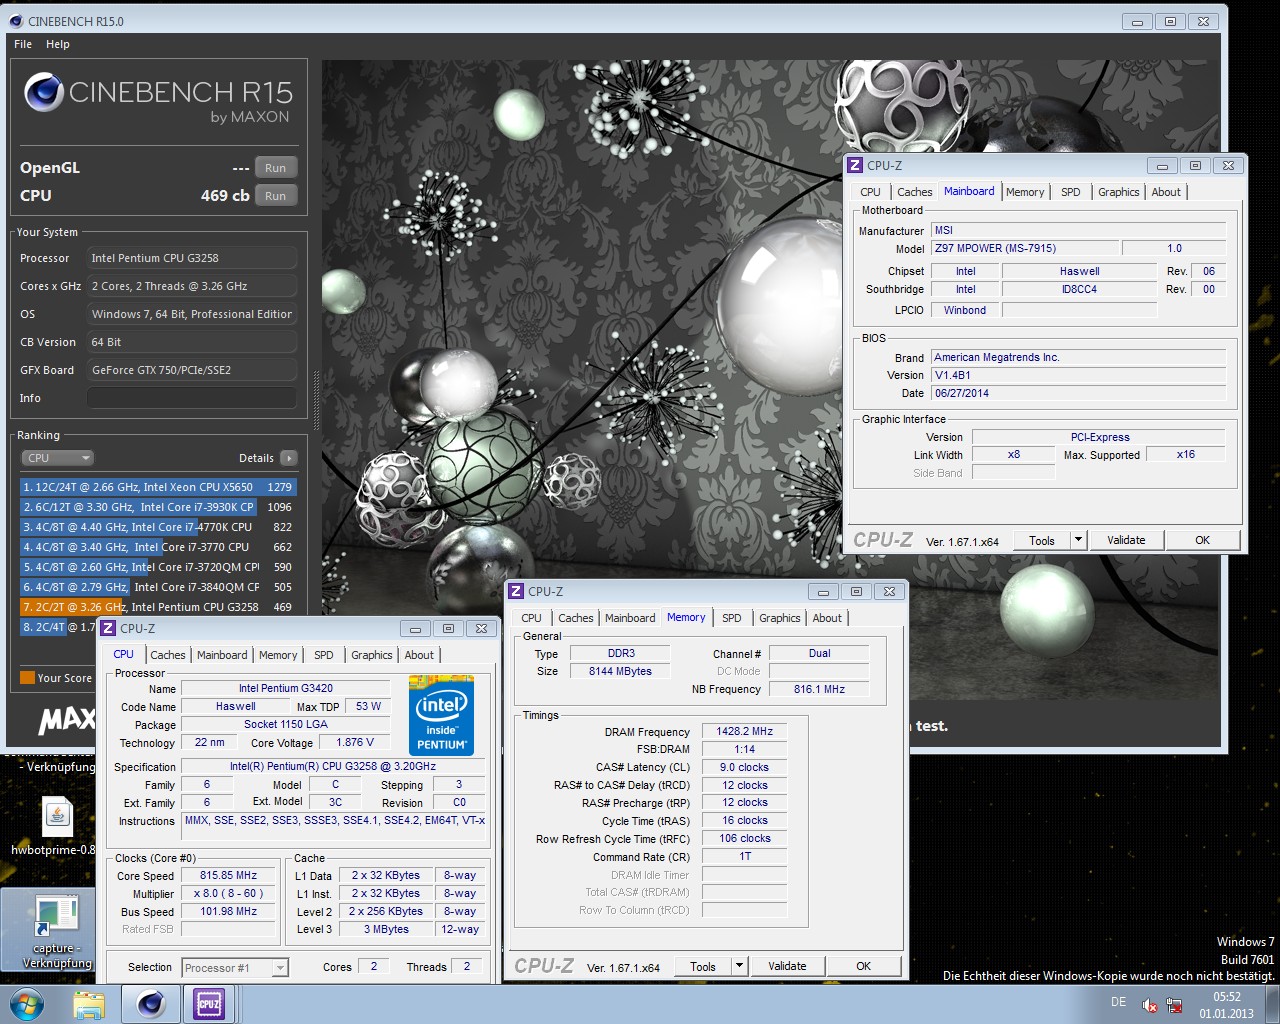Click Memory tab in CPU-Z CPU window
Screen dimensions: 1280x1024
click(x=278, y=655)
